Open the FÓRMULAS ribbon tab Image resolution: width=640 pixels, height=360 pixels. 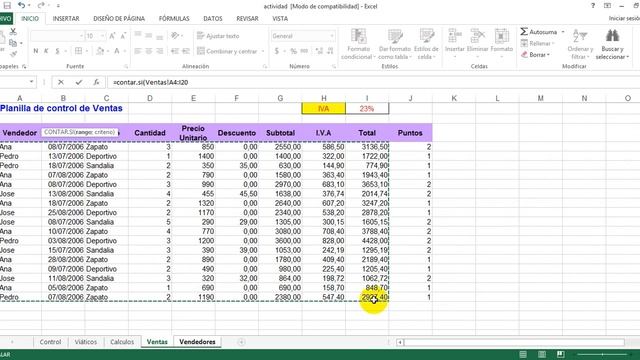pyautogui.click(x=174, y=18)
